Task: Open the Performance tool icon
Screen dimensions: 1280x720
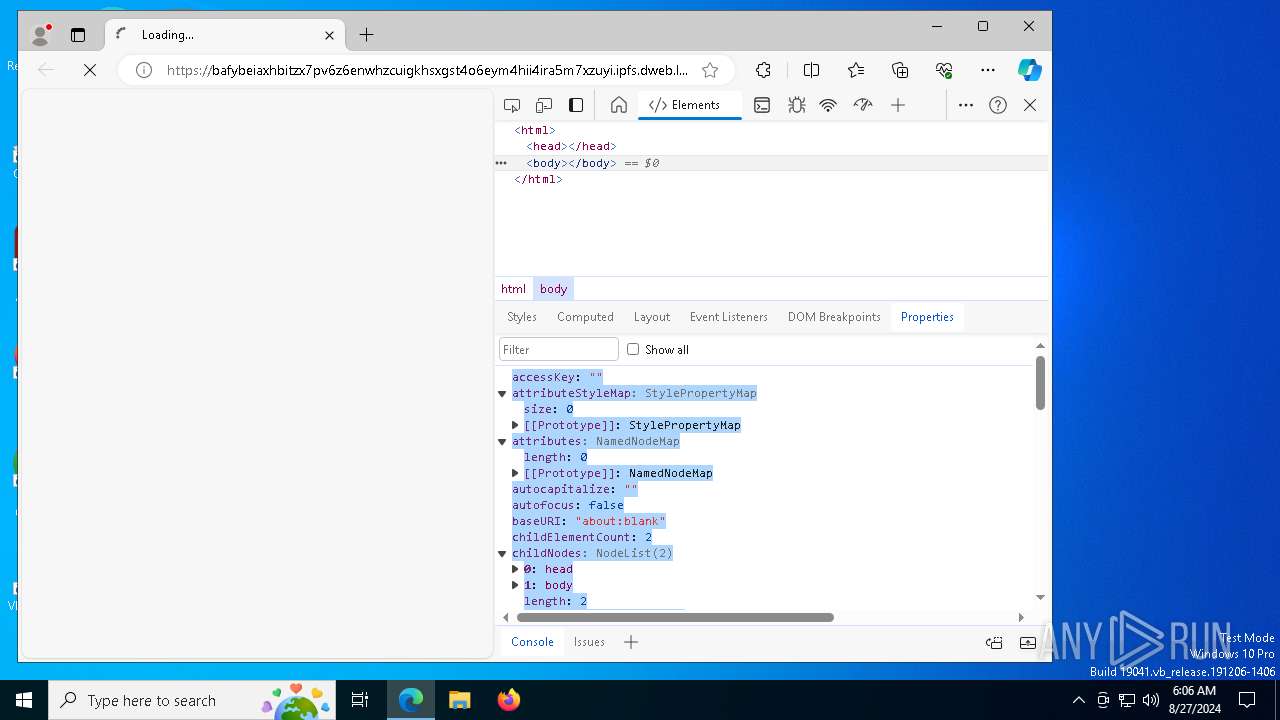Action: coord(863,105)
